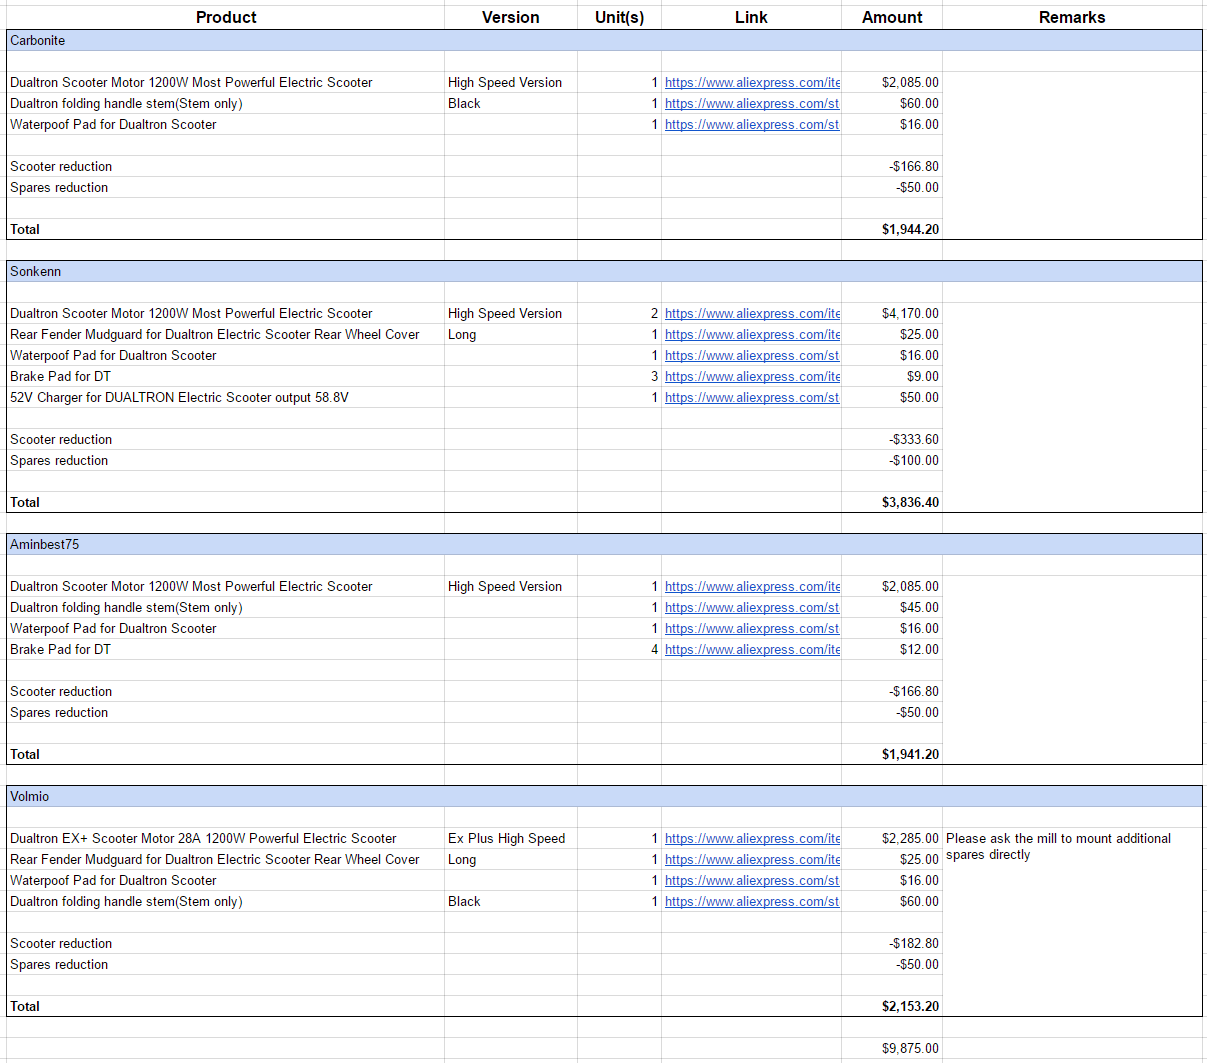Select Sonkenn spares reduction amount -$100.00

tap(892, 460)
